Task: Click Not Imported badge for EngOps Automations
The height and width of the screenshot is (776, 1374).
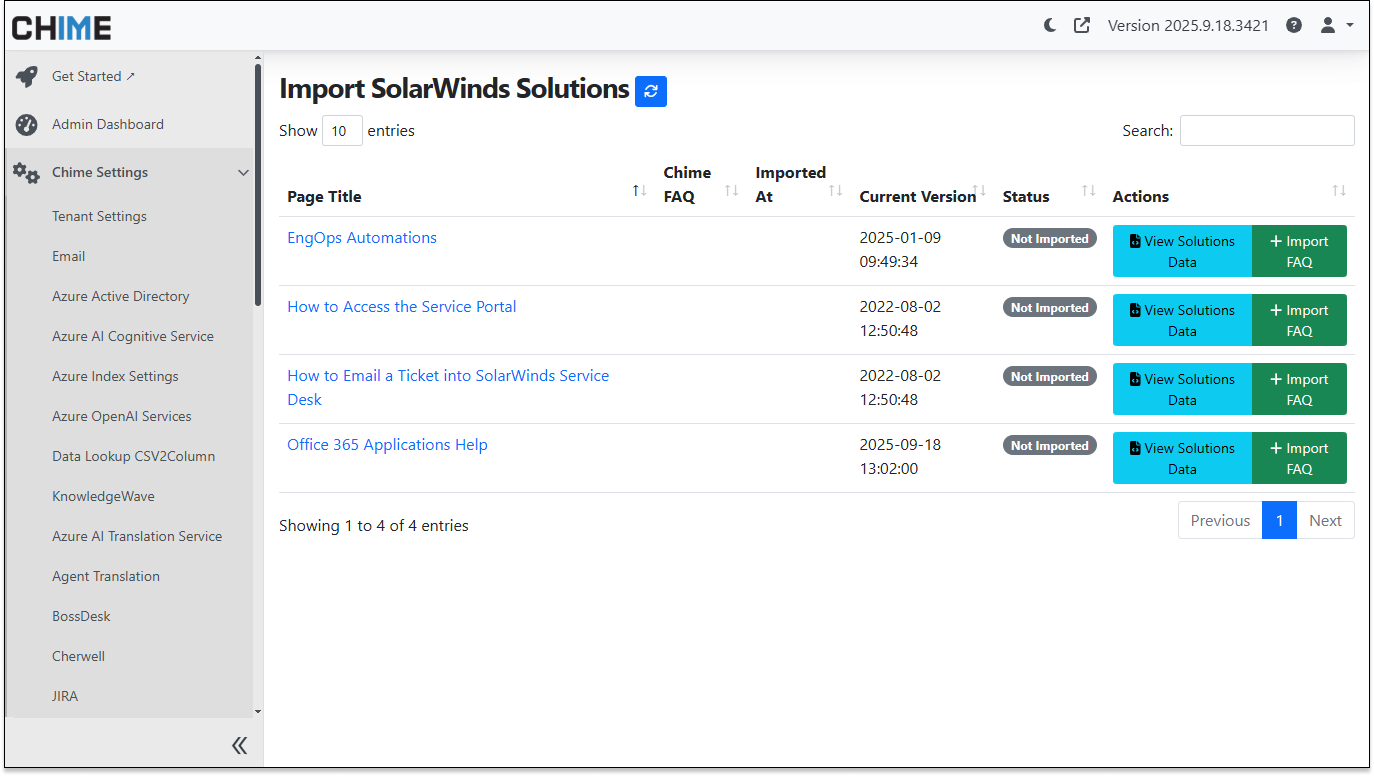Action: (1049, 239)
